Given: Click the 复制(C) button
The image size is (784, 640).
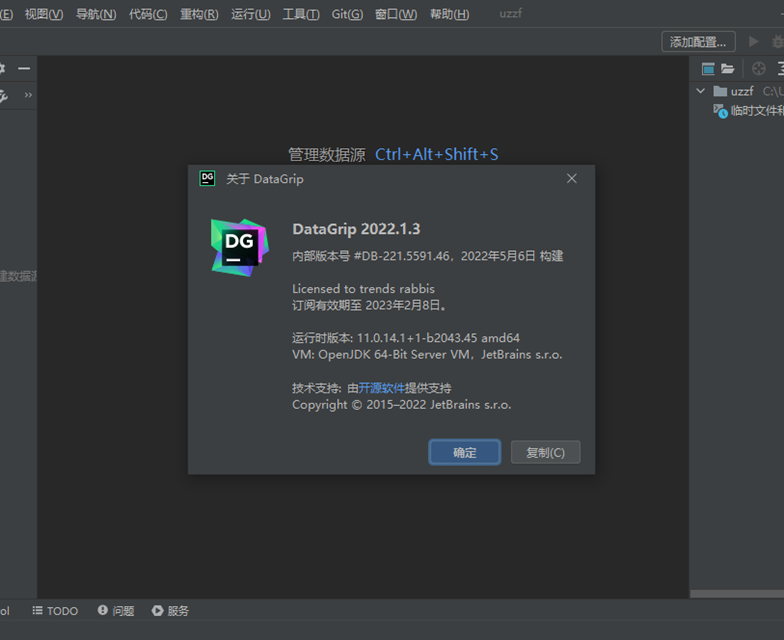Looking at the screenshot, I should (546, 452).
